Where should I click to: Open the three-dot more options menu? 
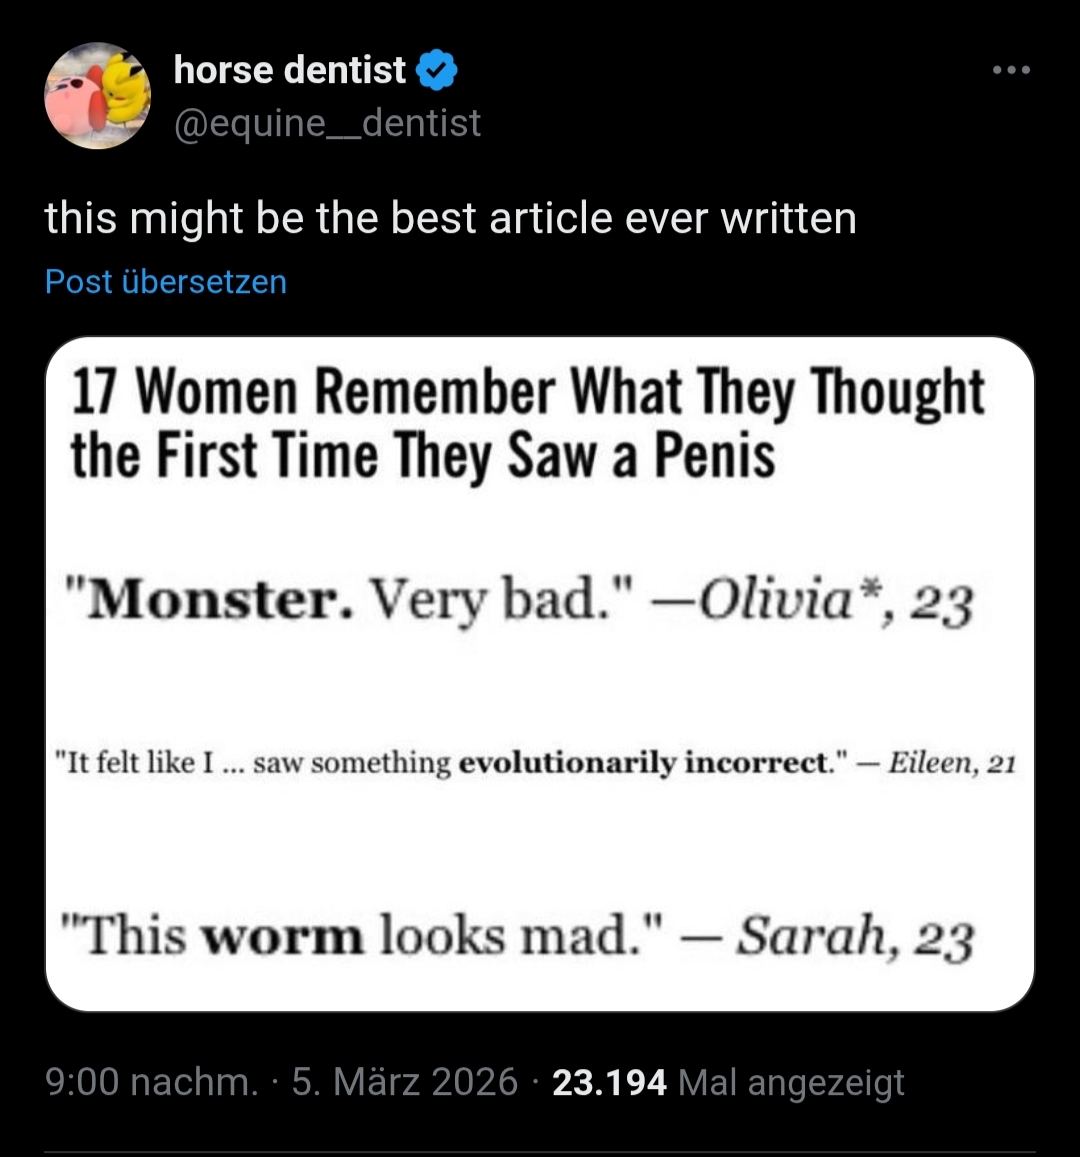pos(1011,71)
